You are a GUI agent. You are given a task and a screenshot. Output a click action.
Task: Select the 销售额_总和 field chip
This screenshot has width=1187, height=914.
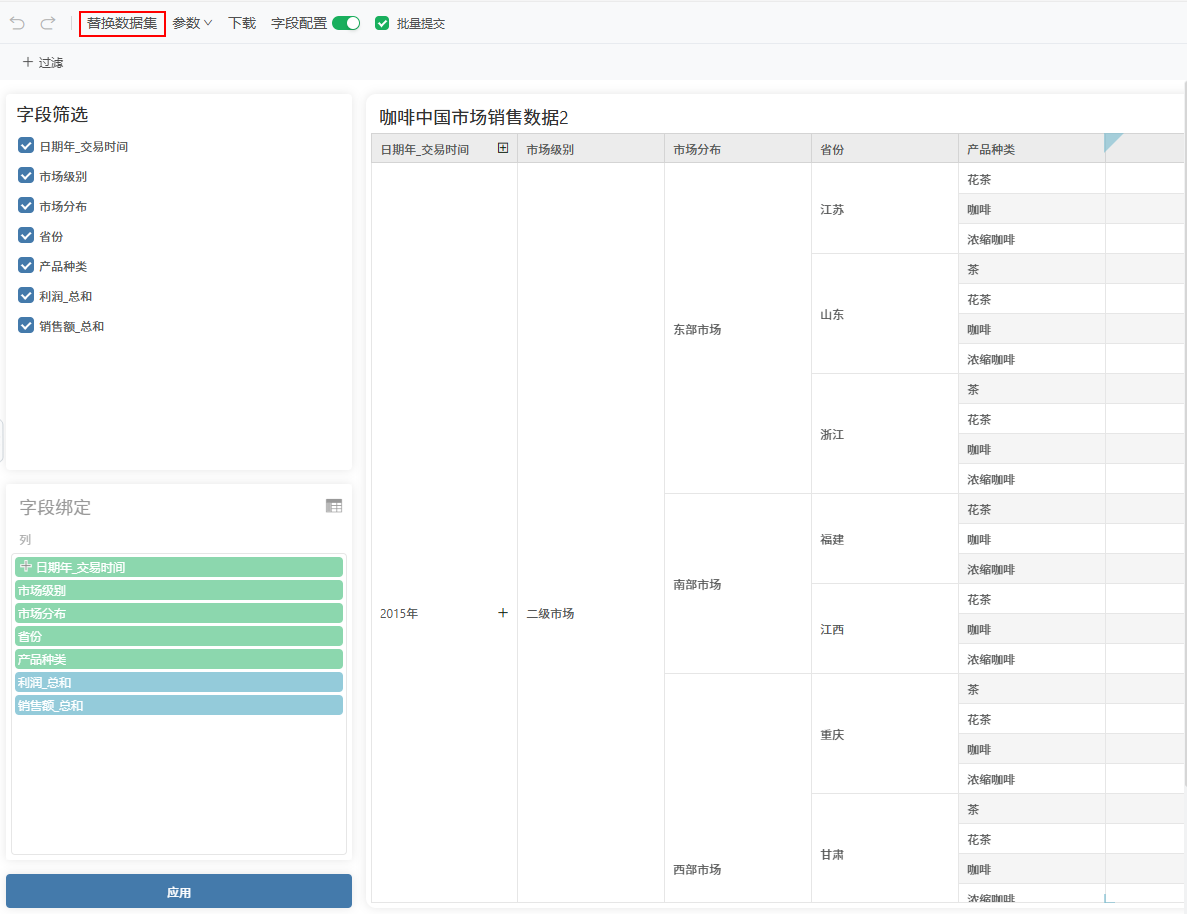click(x=179, y=705)
